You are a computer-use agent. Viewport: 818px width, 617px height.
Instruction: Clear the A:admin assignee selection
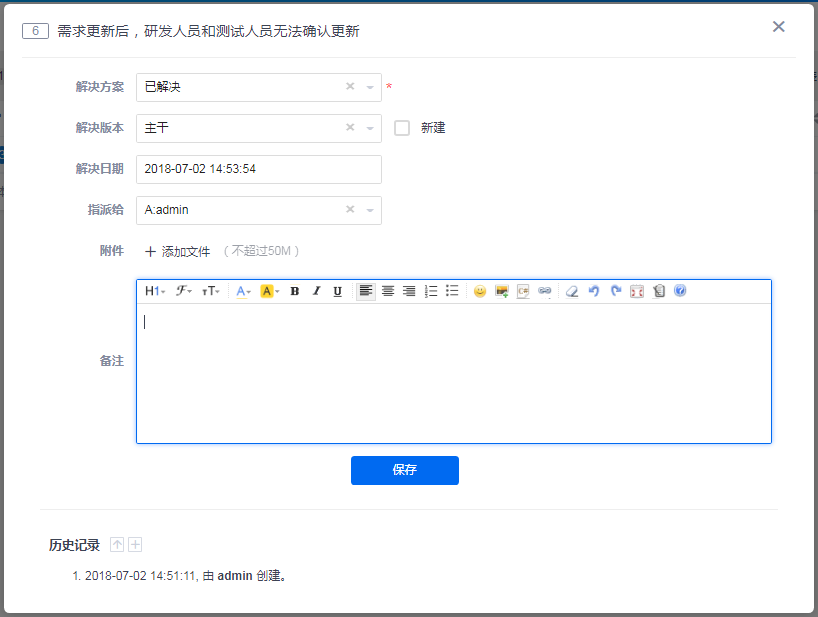pyautogui.click(x=350, y=209)
